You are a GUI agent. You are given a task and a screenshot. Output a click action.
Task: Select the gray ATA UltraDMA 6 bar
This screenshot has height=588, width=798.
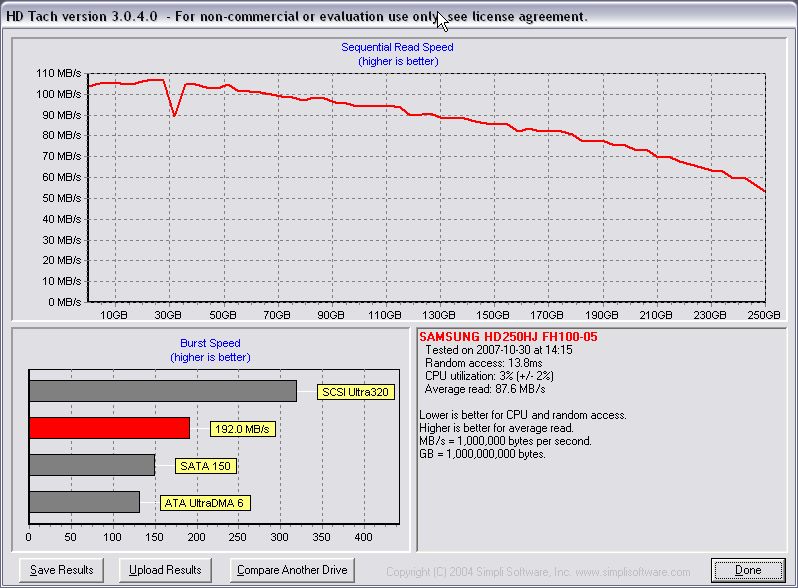(x=84, y=502)
